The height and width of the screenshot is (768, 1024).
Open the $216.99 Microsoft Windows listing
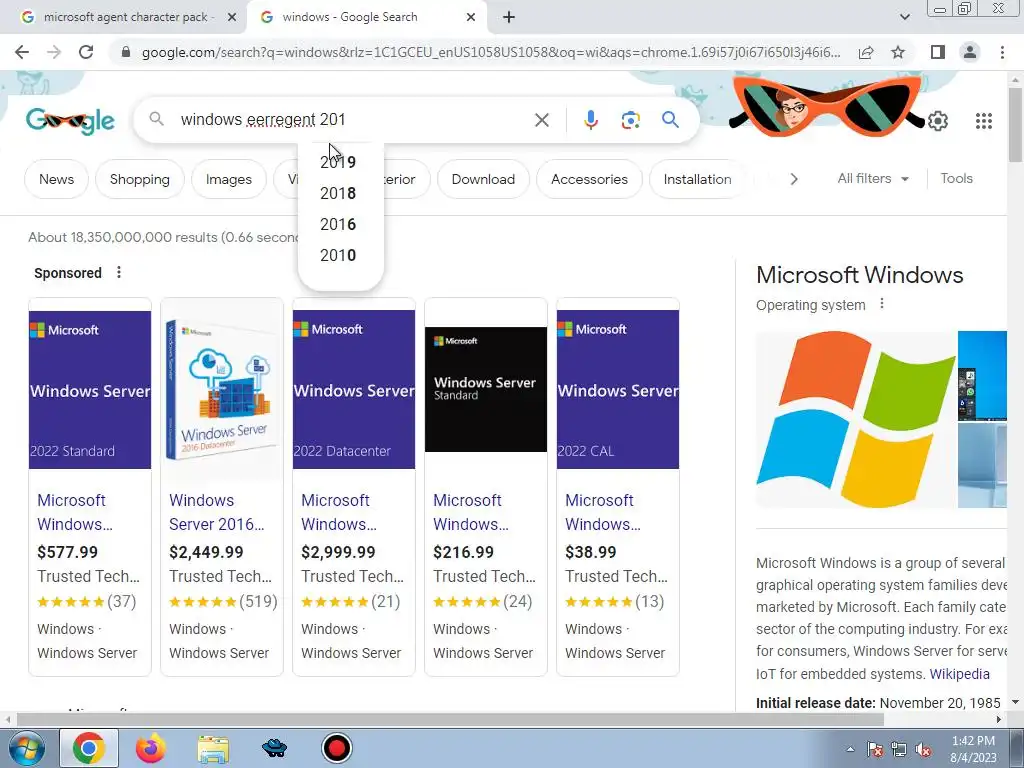point(470,512)
